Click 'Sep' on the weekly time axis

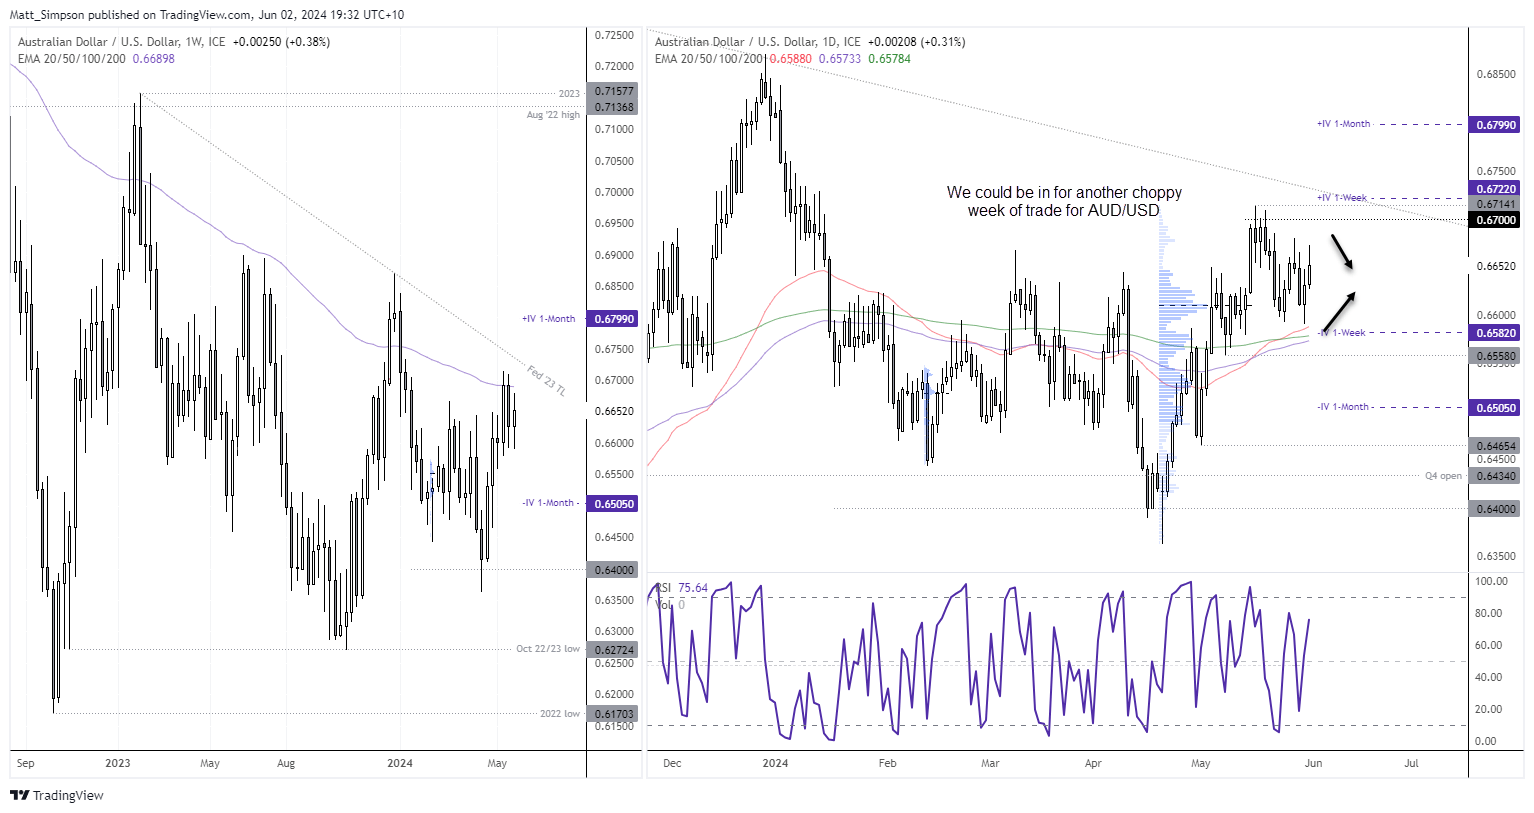click(x=26, y=763)
